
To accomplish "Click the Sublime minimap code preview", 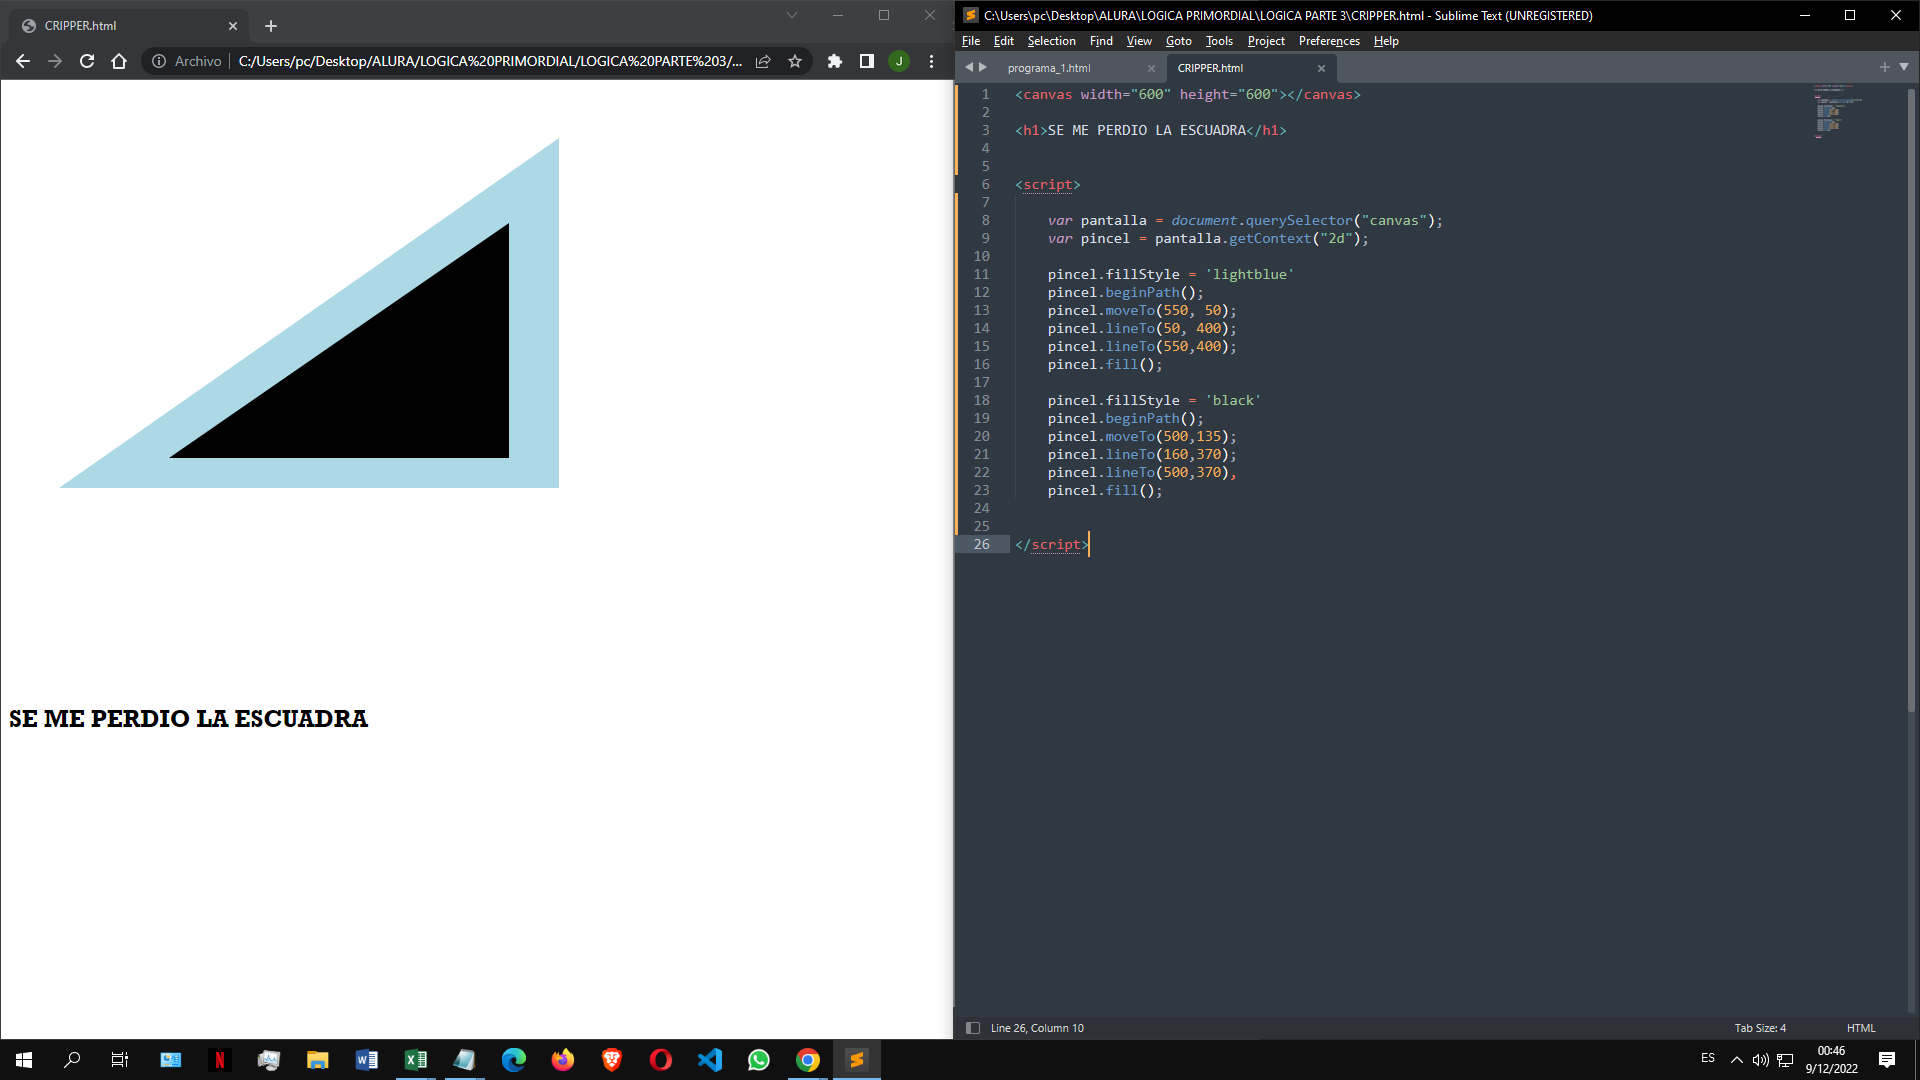I will [x=1836, y=111].
